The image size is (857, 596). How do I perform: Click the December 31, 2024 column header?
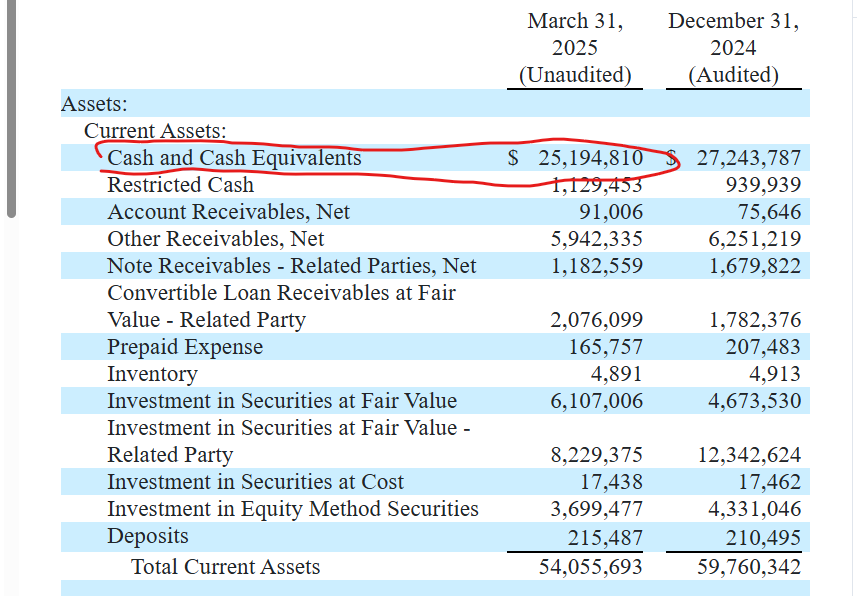tap(733, 48)
